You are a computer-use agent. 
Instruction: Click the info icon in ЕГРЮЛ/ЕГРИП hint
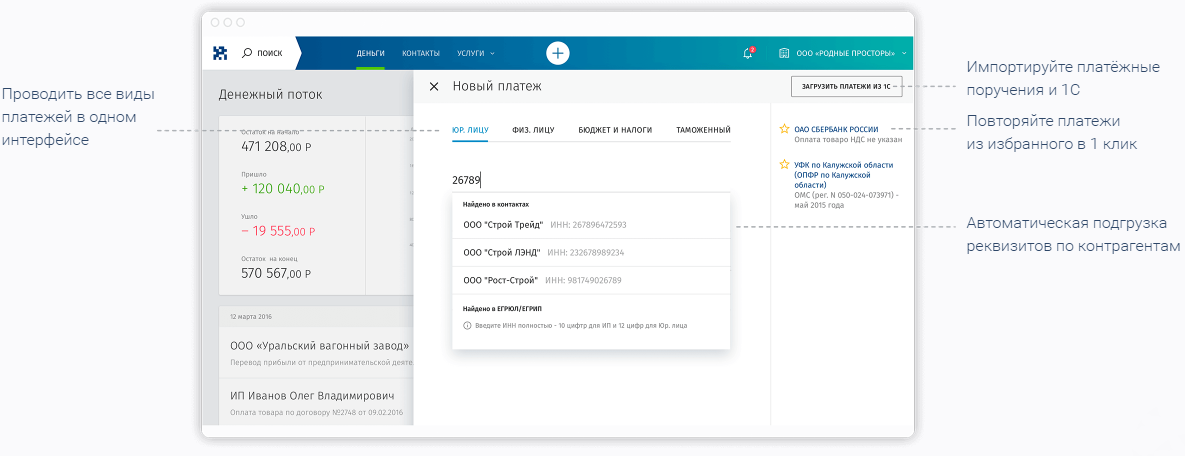(x=466, y=326)
